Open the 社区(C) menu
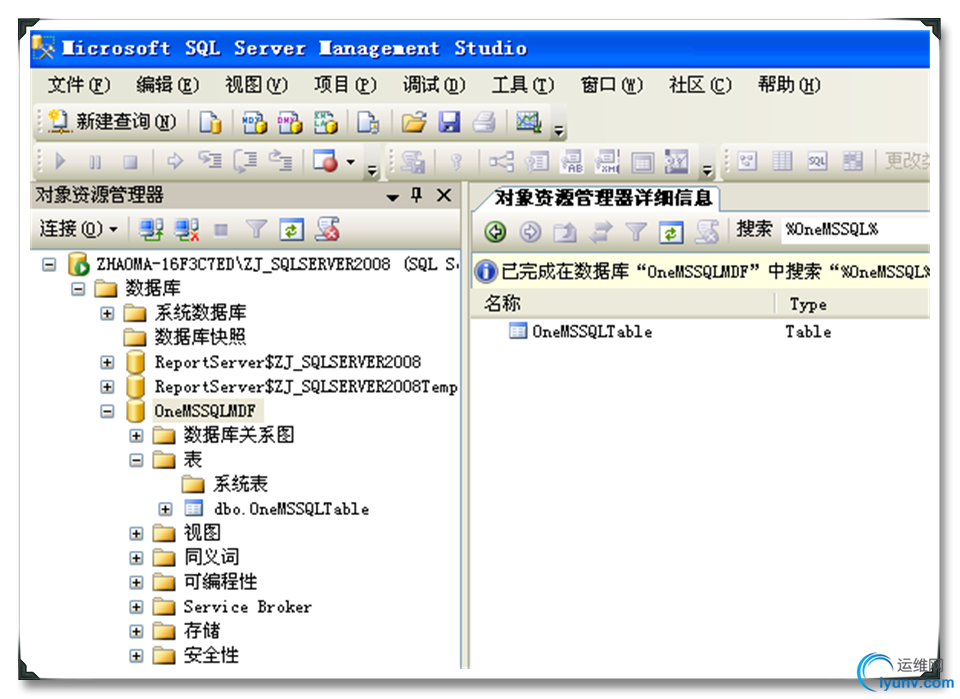 [700, 84]
